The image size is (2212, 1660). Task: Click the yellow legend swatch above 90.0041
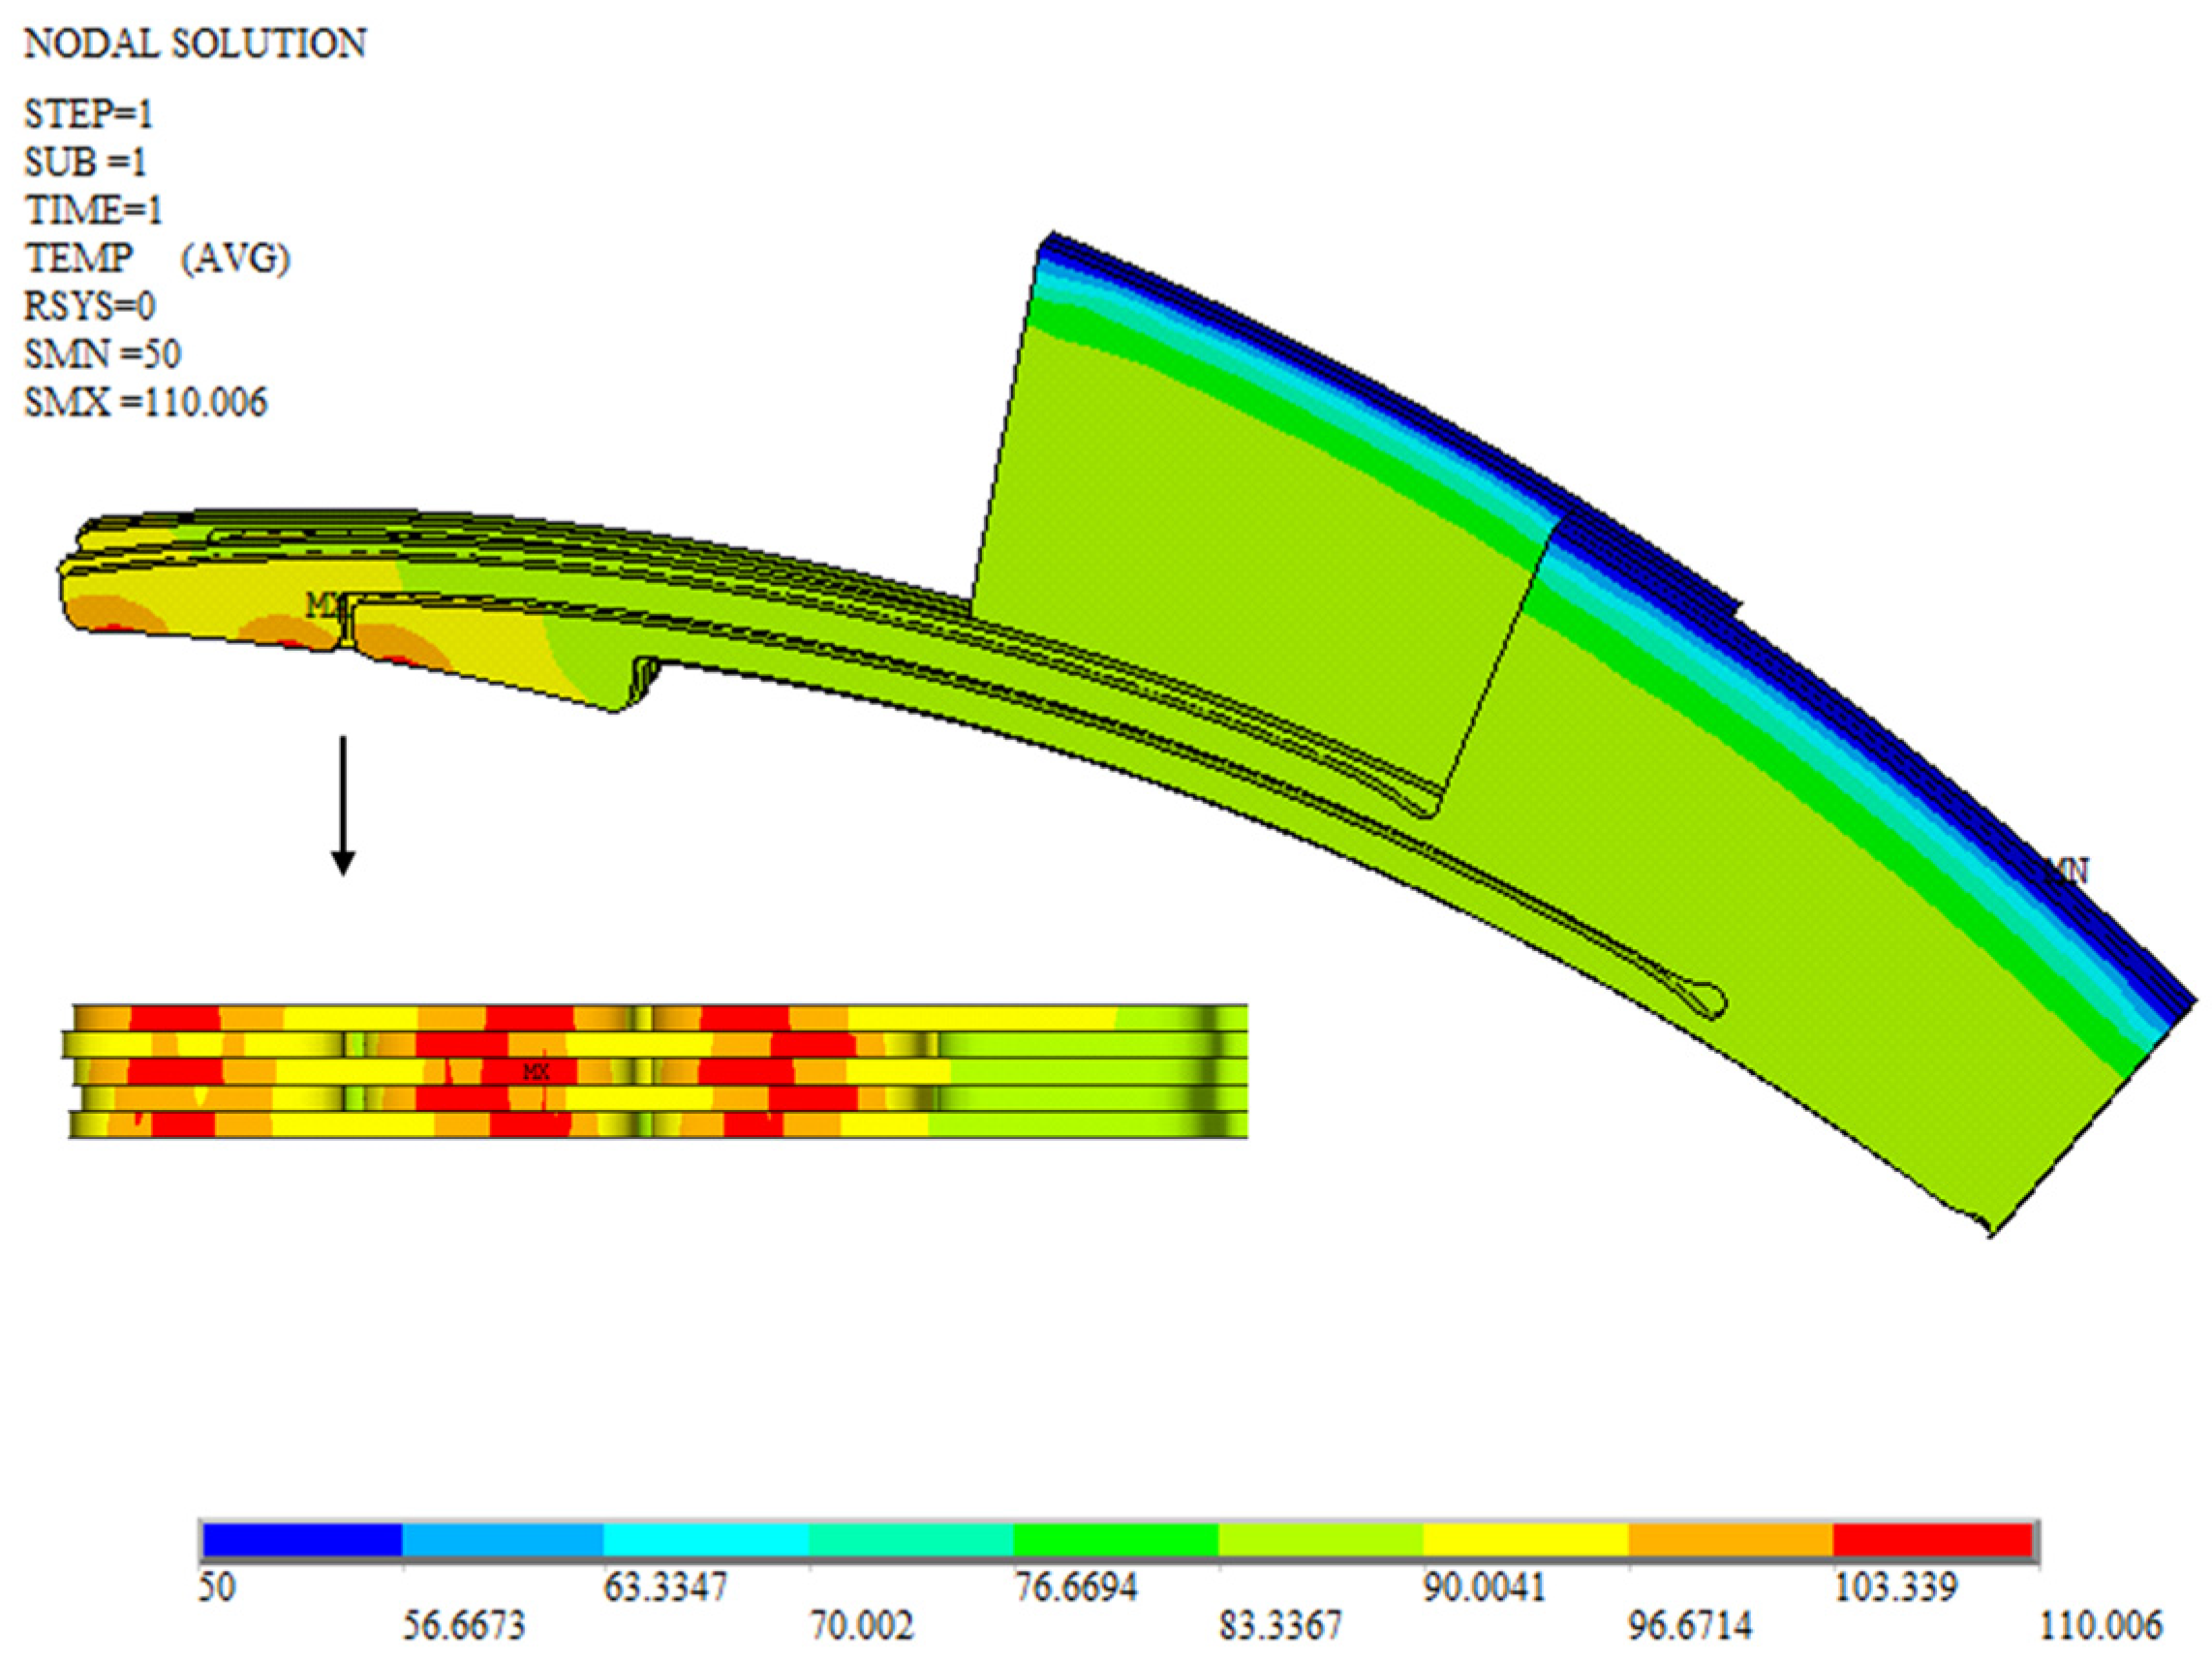click(1525, 1540)
